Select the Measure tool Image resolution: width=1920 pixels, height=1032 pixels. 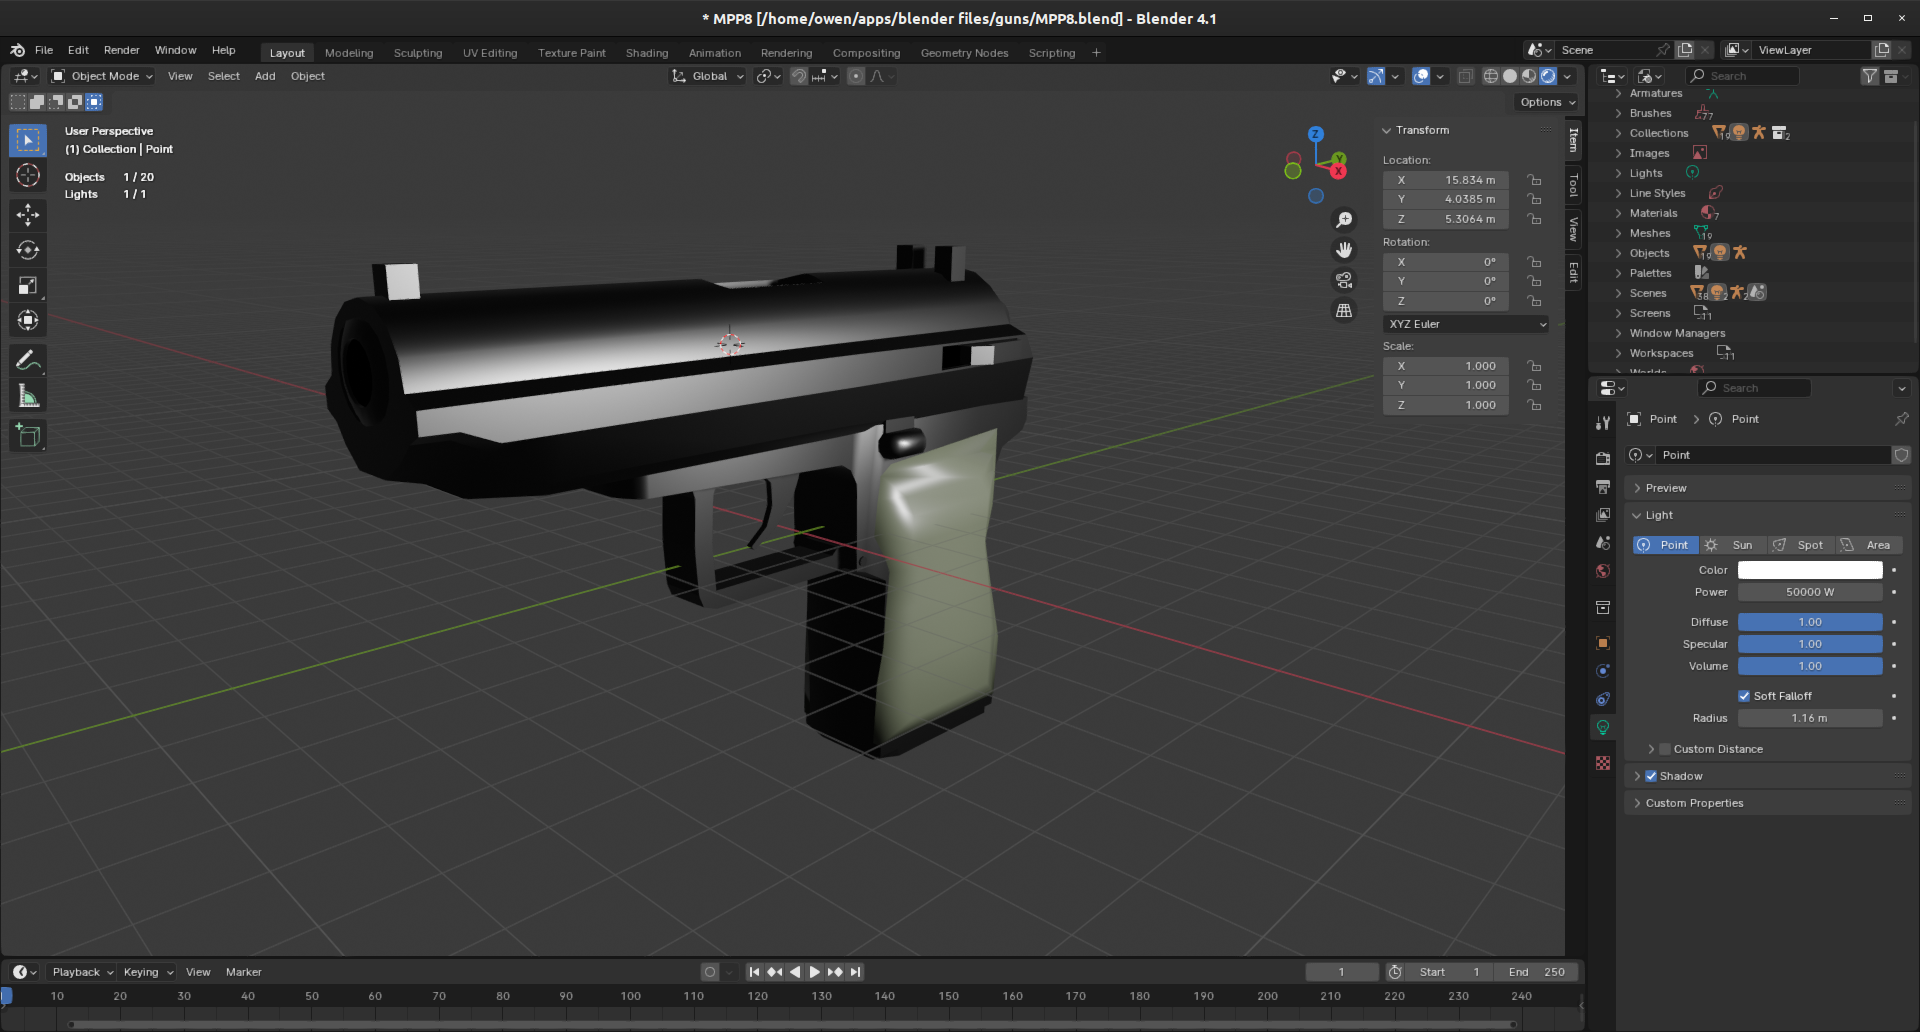point(28,396)
